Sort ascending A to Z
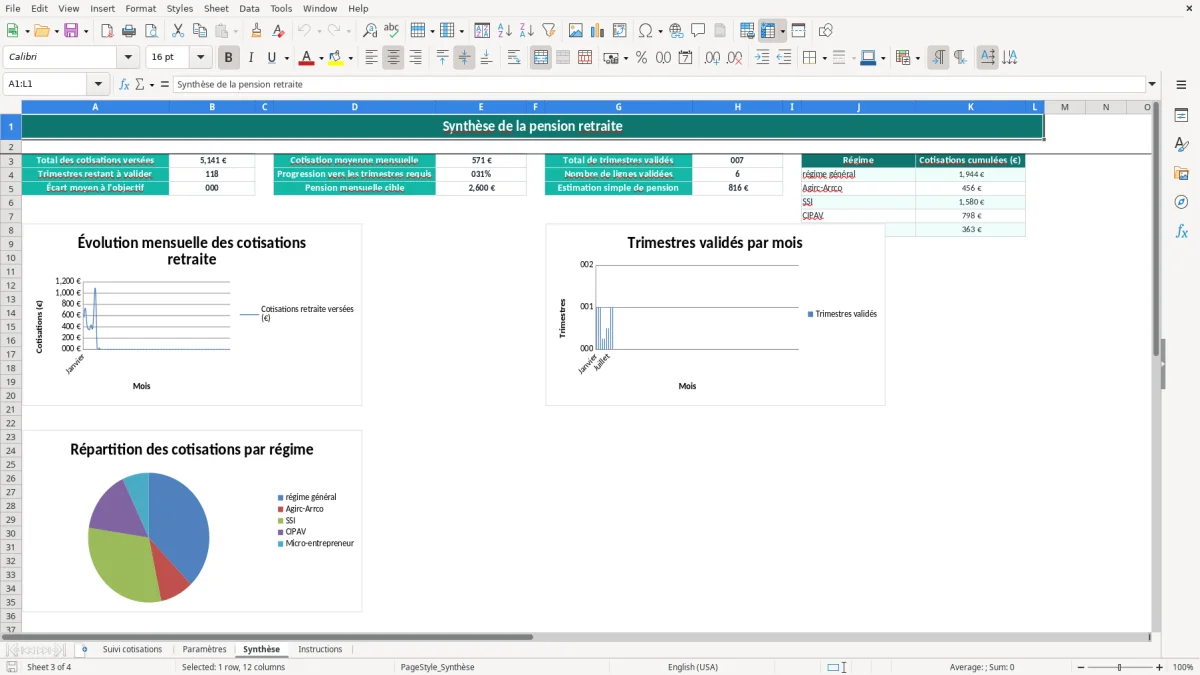The height and width of the screenshot is (675, 1200). click(x=505, y=31)
